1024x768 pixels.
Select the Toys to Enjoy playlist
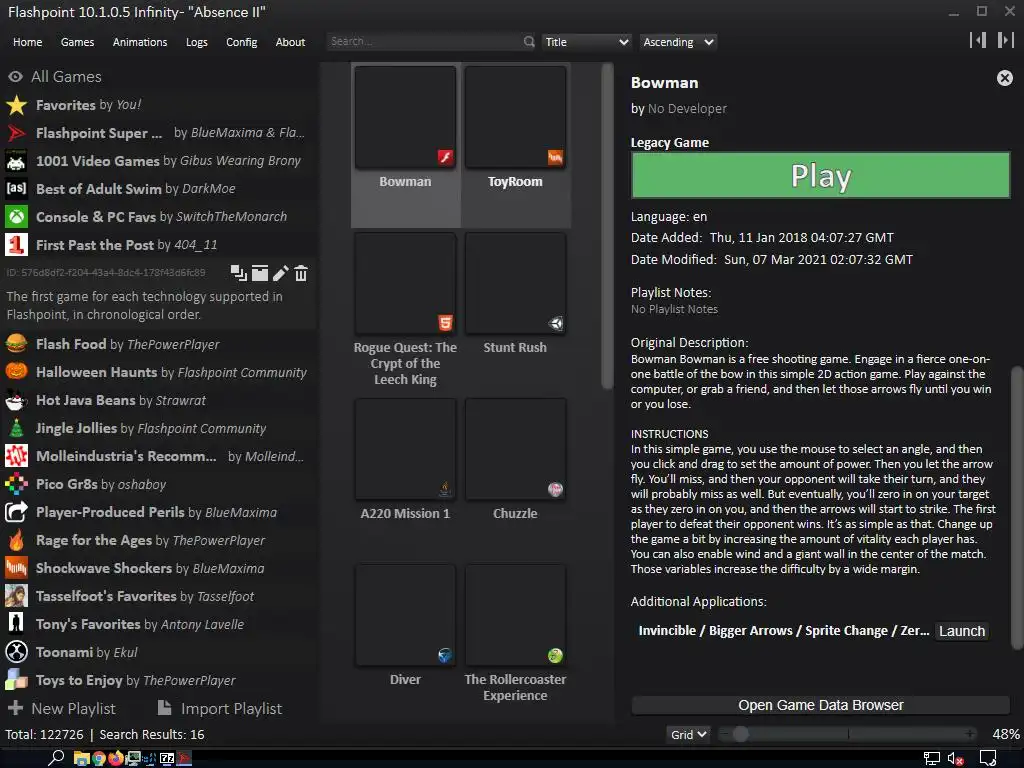(x=157, y=680)
